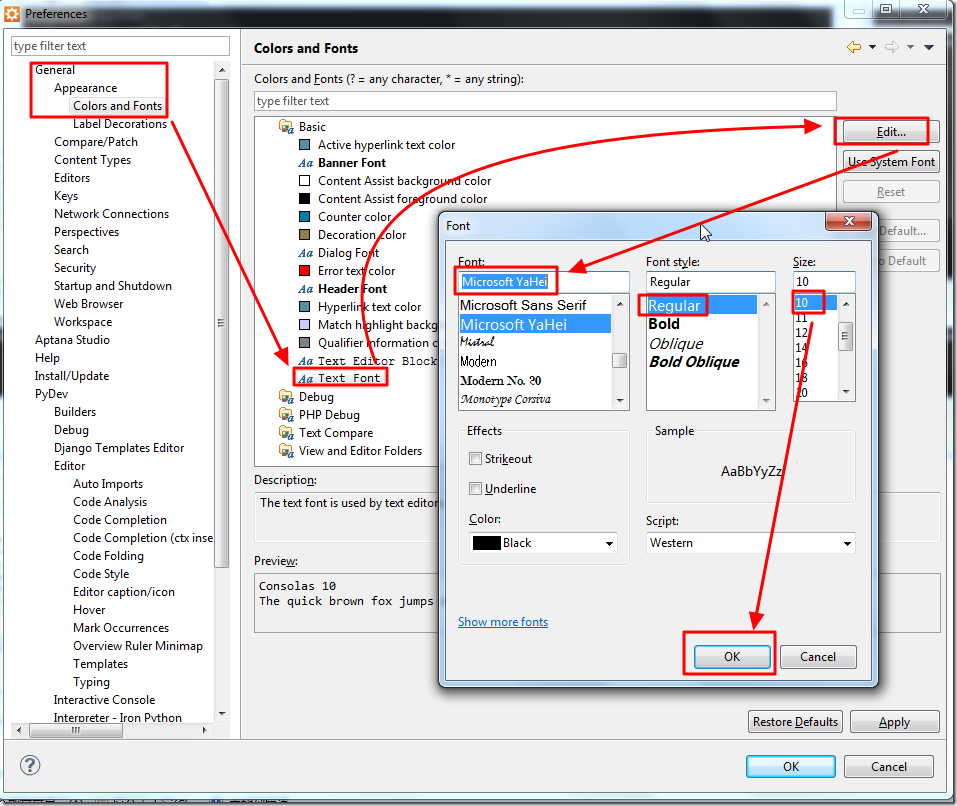Click the Text Editor Block Aa icon
Screen dimensions: 957x806
tap(305, 361)
